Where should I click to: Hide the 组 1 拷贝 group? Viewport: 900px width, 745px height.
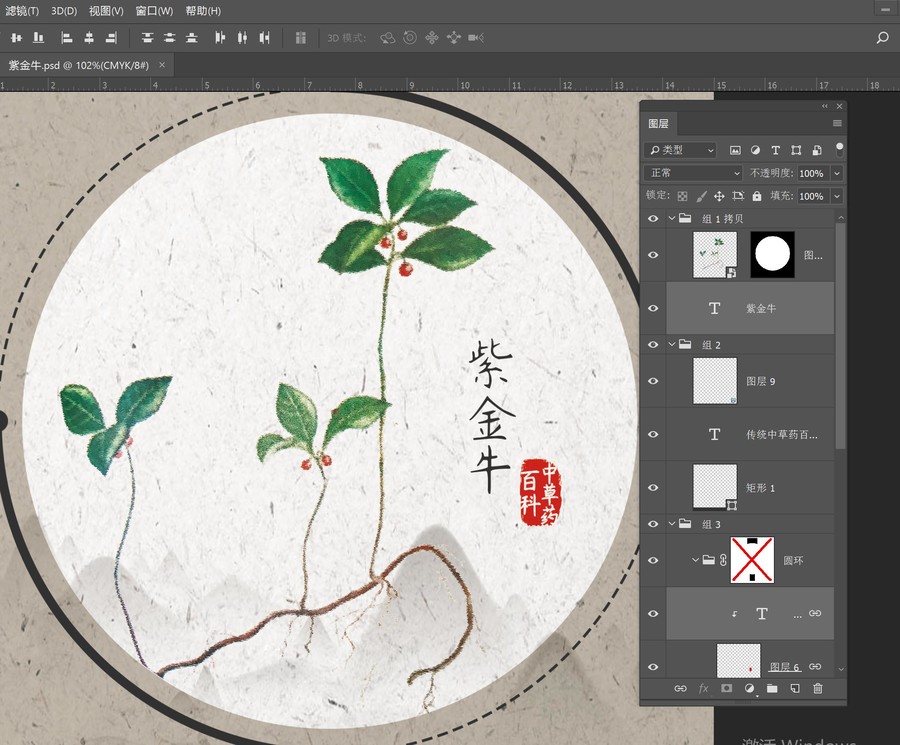point(653,219)
